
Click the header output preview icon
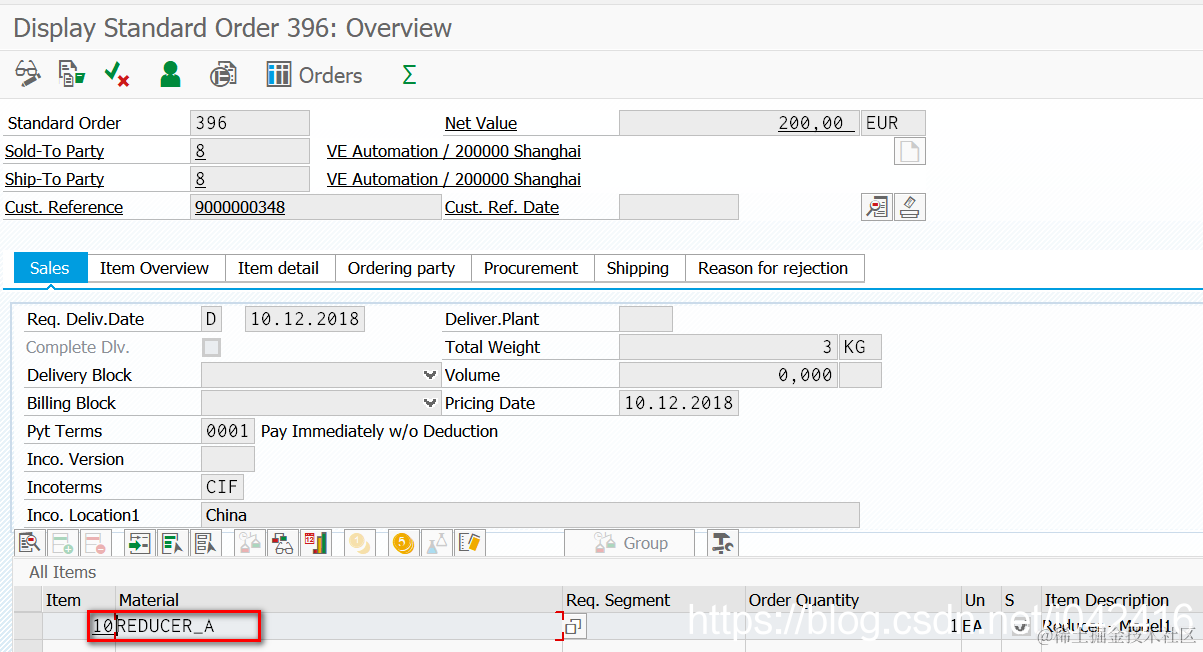(x=223, y=74)
